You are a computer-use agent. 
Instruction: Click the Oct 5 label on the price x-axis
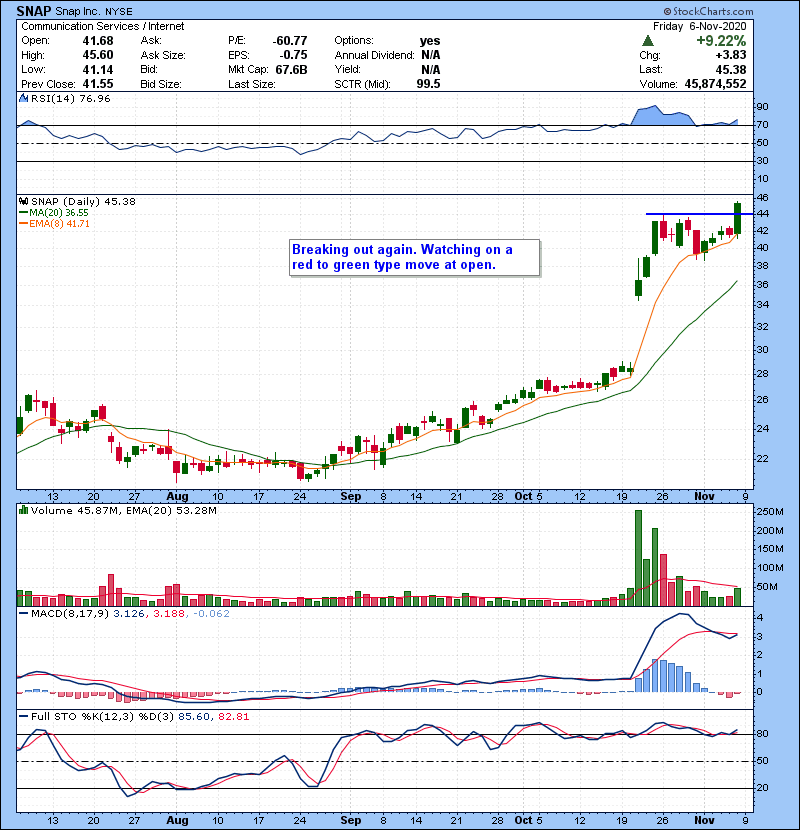(528, 497)
